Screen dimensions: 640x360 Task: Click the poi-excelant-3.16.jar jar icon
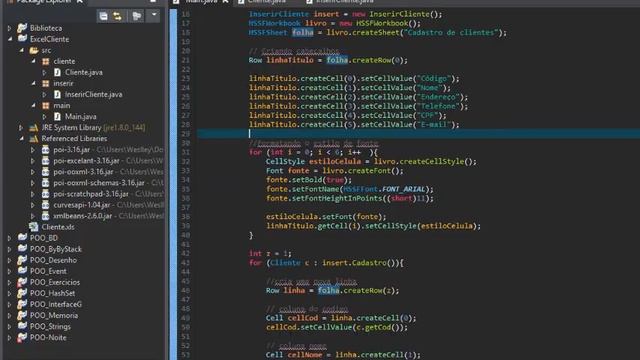coord(45,161)
